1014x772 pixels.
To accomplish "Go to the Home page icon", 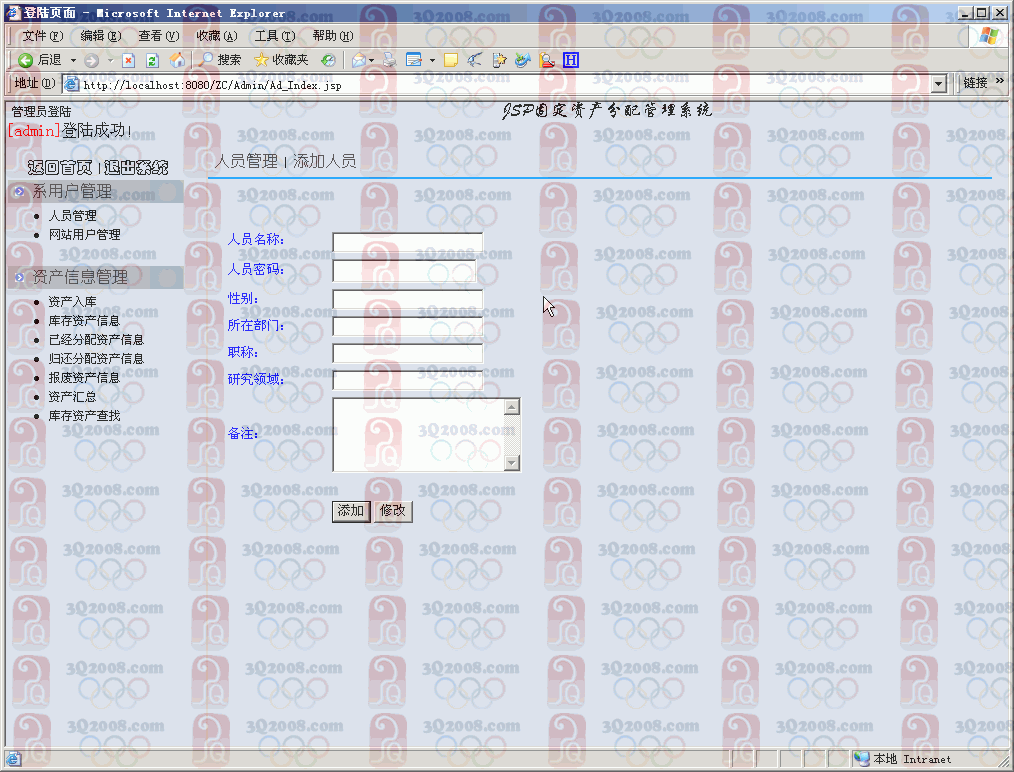I will [177, 60].
